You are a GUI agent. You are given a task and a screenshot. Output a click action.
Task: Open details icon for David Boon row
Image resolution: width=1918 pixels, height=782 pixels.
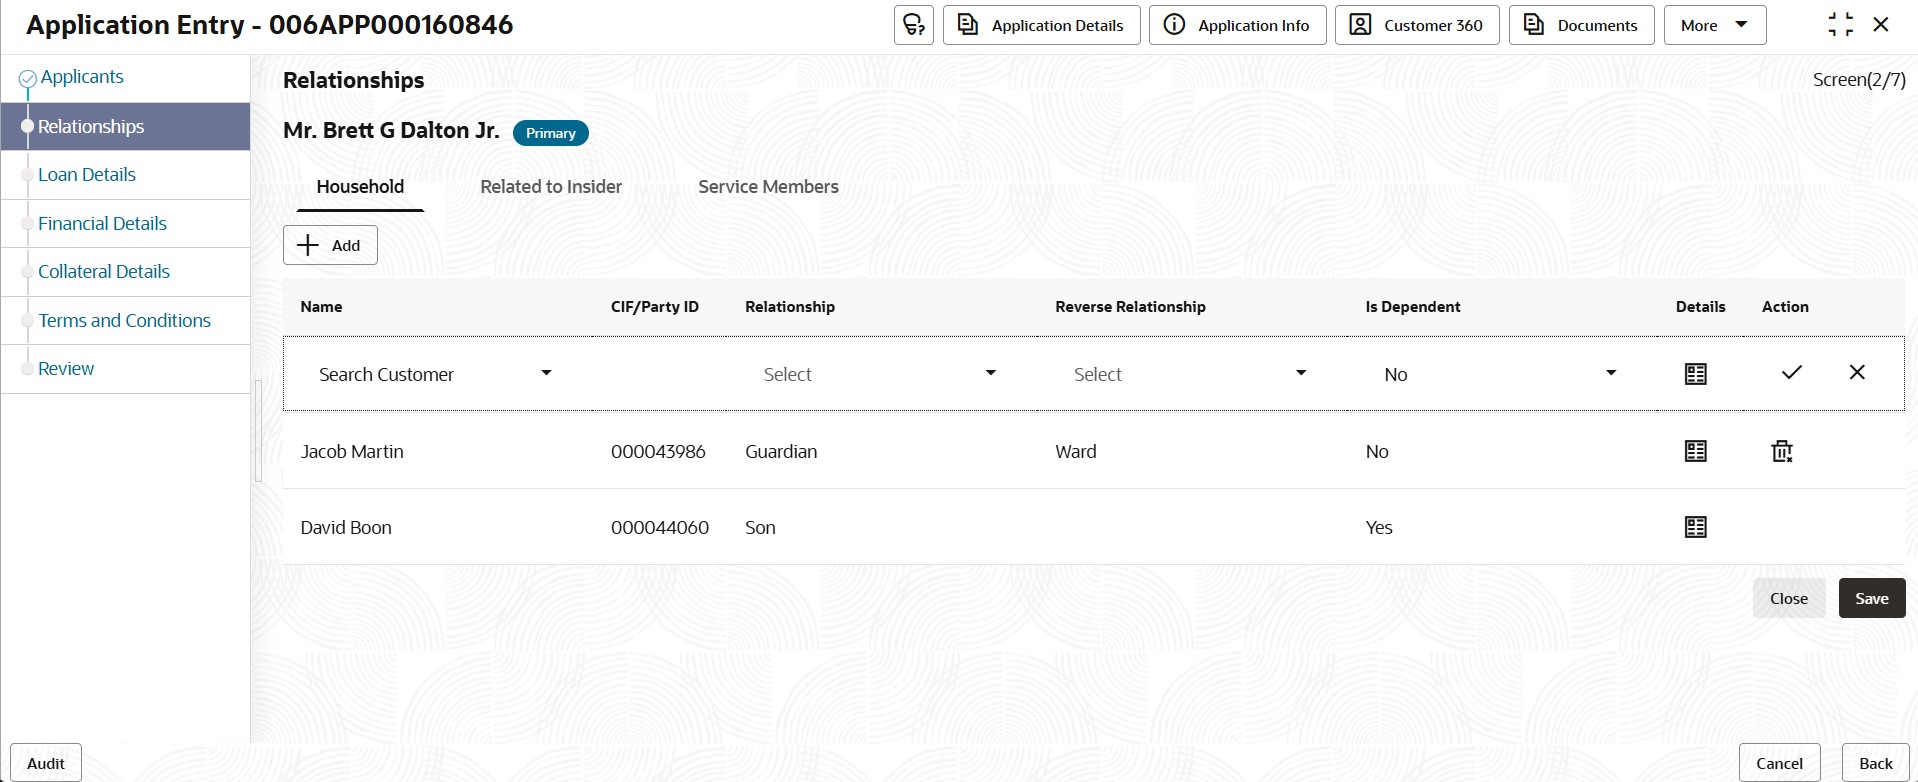(1695, 527)
